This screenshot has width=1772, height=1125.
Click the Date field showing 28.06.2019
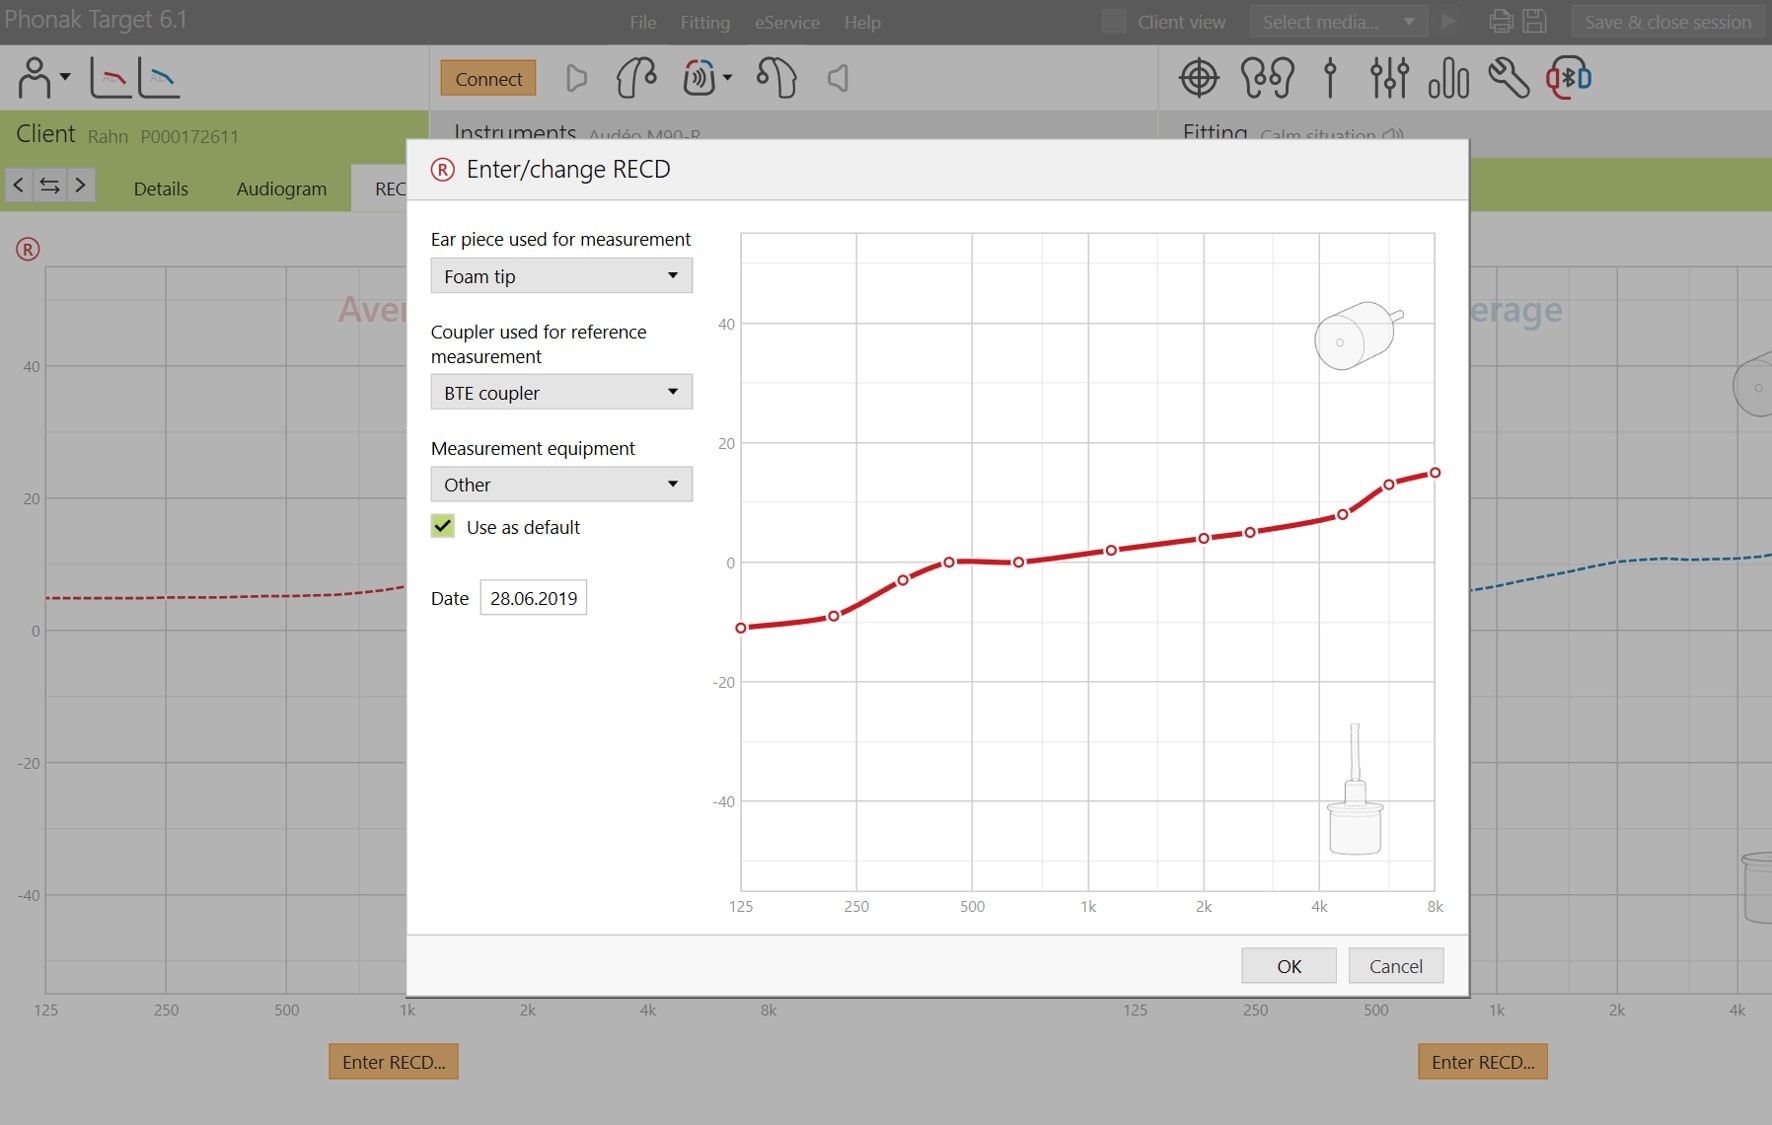click(533, 597)
